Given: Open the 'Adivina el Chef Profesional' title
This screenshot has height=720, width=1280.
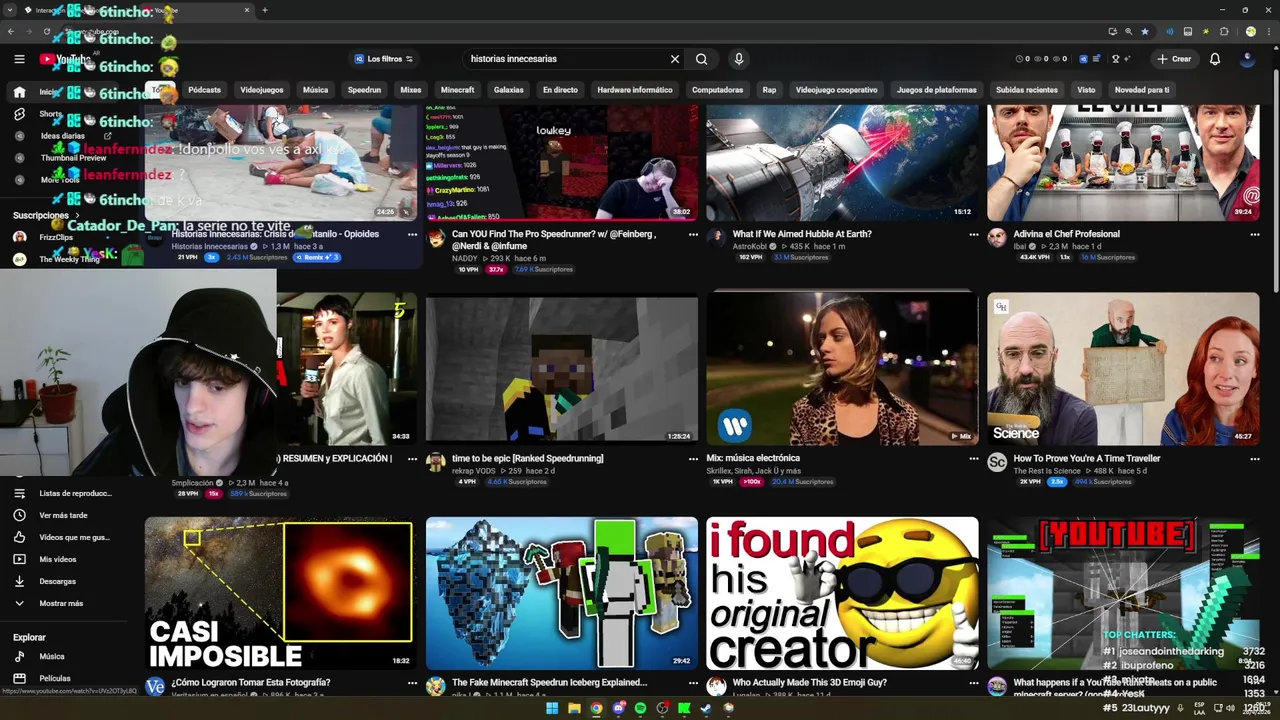Looking at the screenshot, I should coord(1066,234).
